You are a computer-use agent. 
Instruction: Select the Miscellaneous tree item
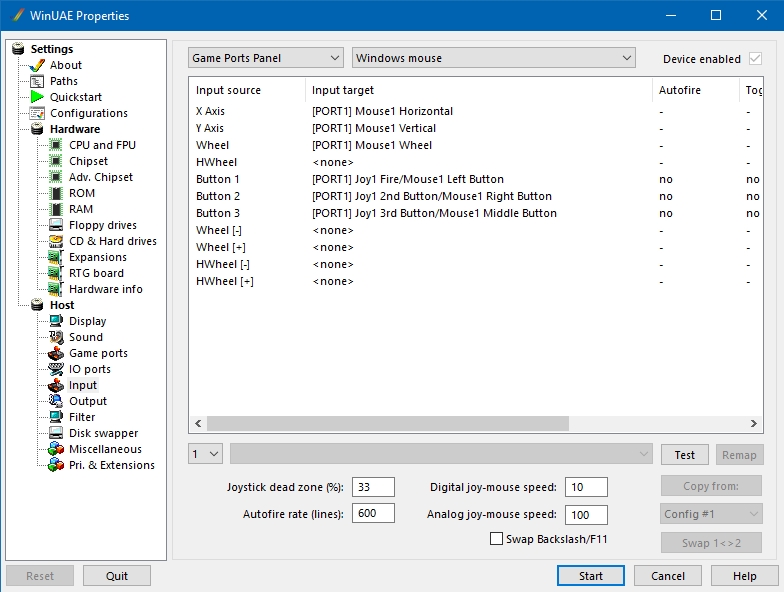(x=105, y=450)
